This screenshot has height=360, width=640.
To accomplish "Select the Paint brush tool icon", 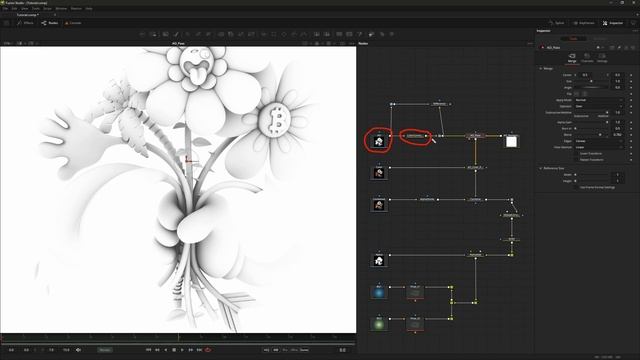I will (x=176, y=35).
